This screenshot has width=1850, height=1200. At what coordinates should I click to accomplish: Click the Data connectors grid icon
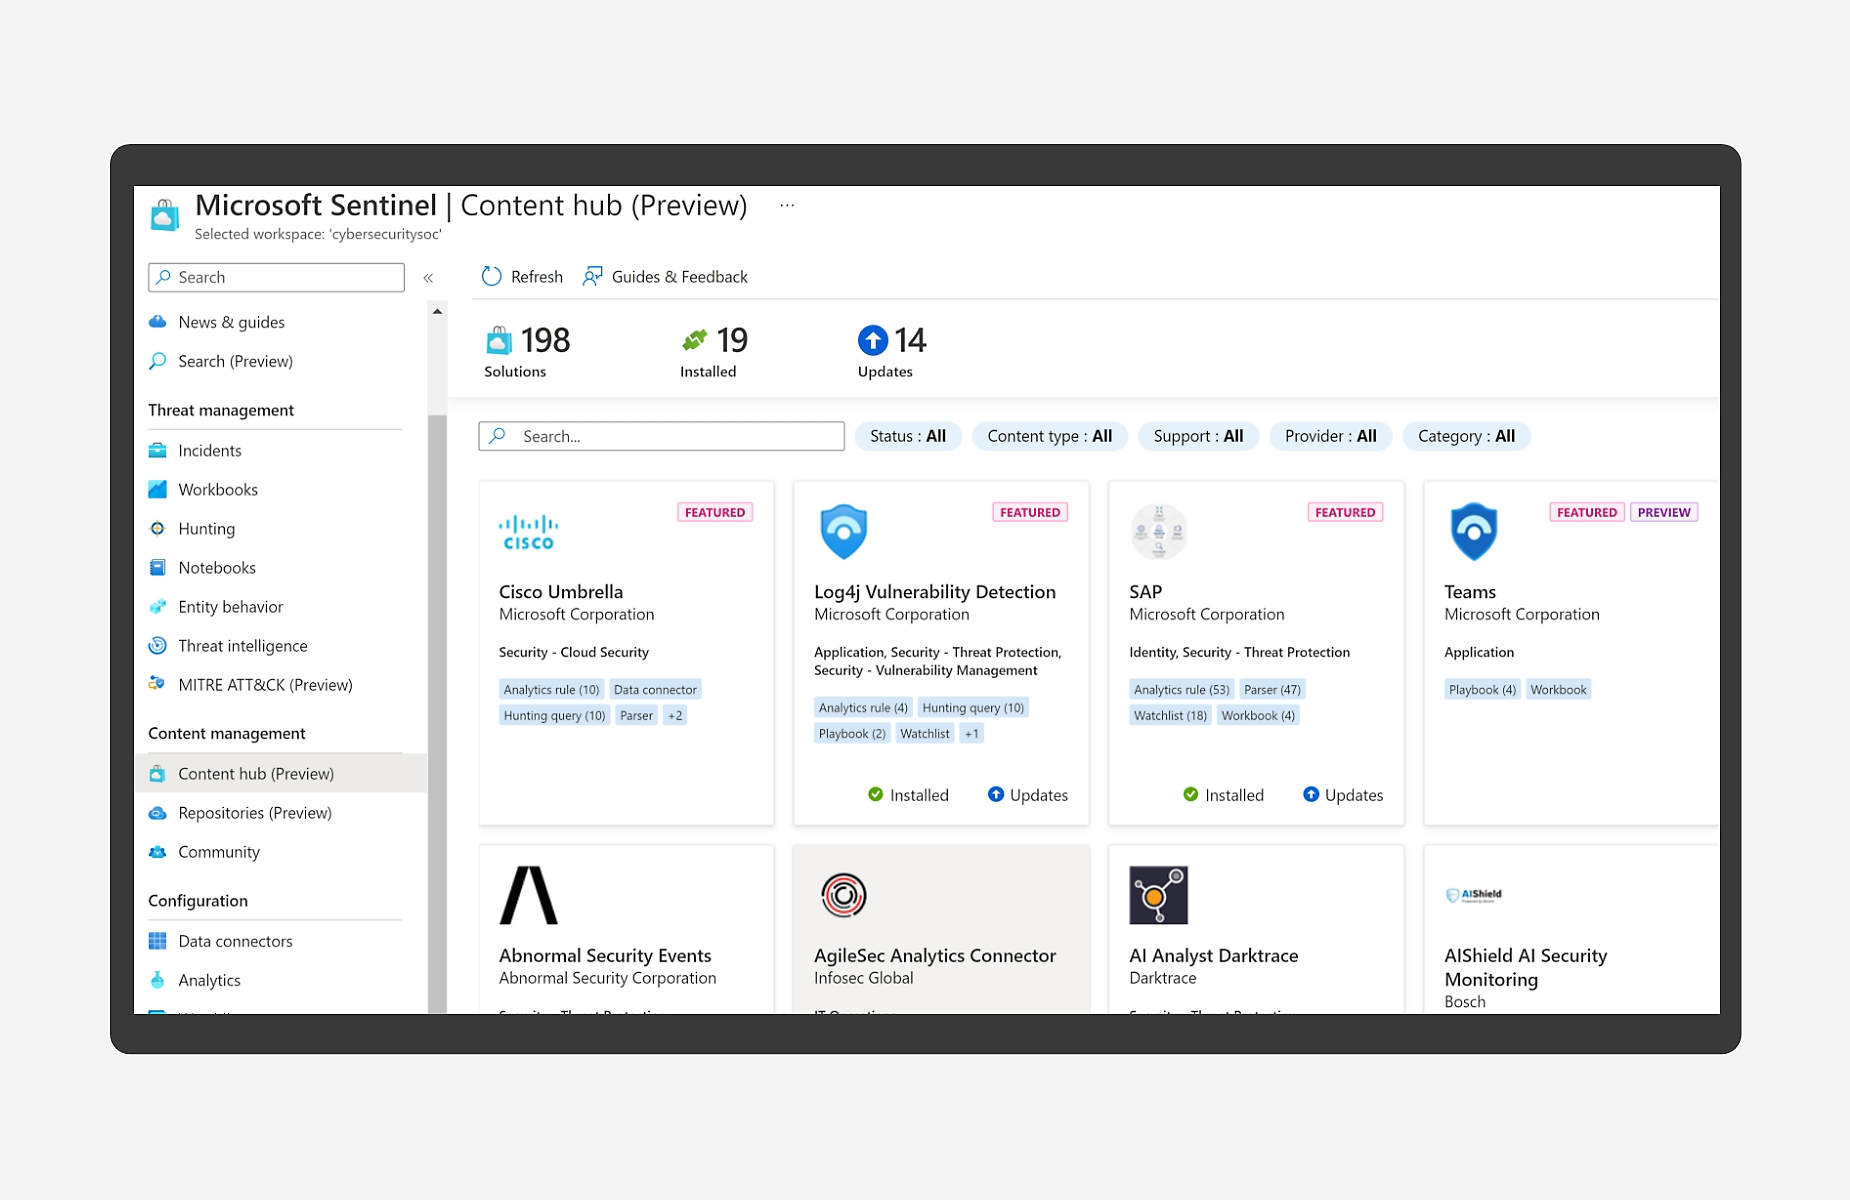(158, 941)
